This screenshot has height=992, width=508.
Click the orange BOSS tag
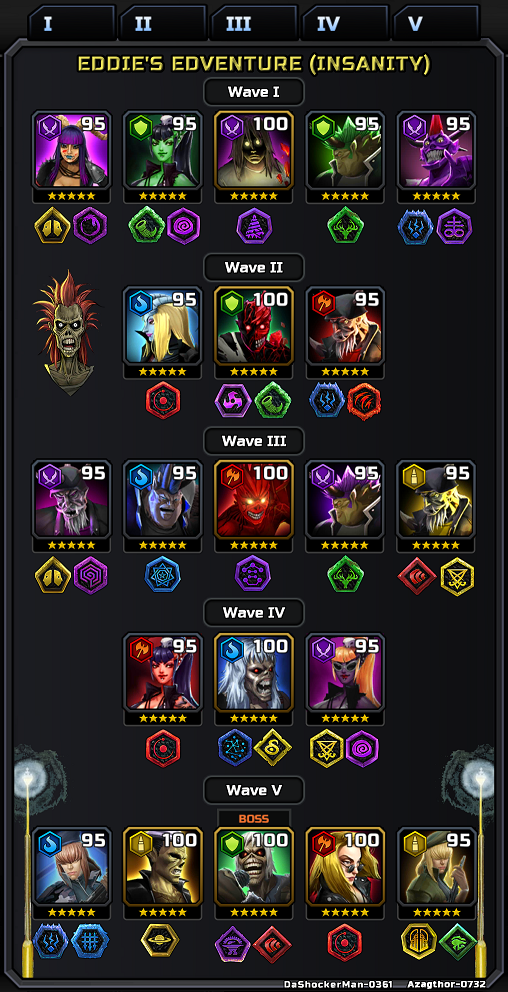[254, 818]
